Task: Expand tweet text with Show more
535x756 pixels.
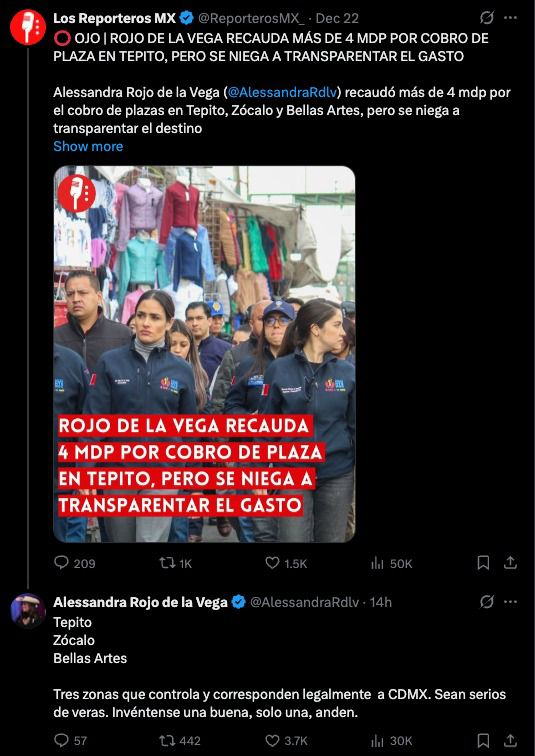Action: point(88,146)
